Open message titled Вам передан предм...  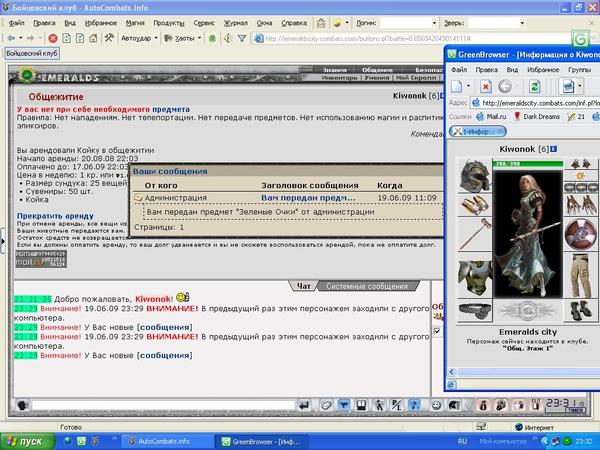pyautogui.click(x=308, y=198)
